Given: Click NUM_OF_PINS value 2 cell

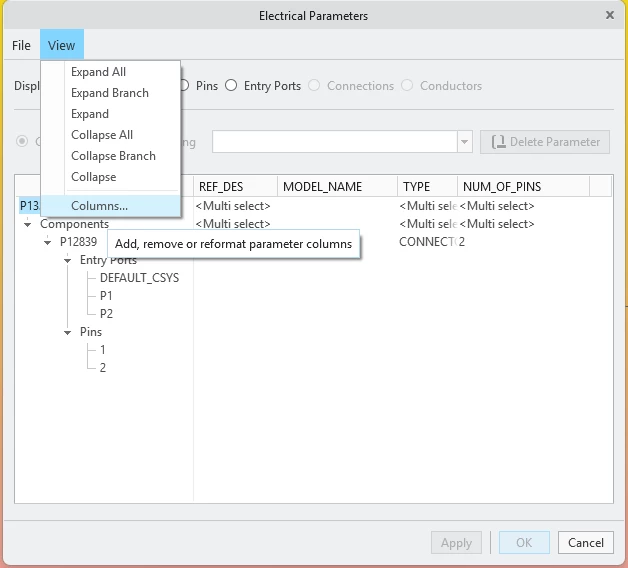Looking at the screenshot, I should pos(462,242).
